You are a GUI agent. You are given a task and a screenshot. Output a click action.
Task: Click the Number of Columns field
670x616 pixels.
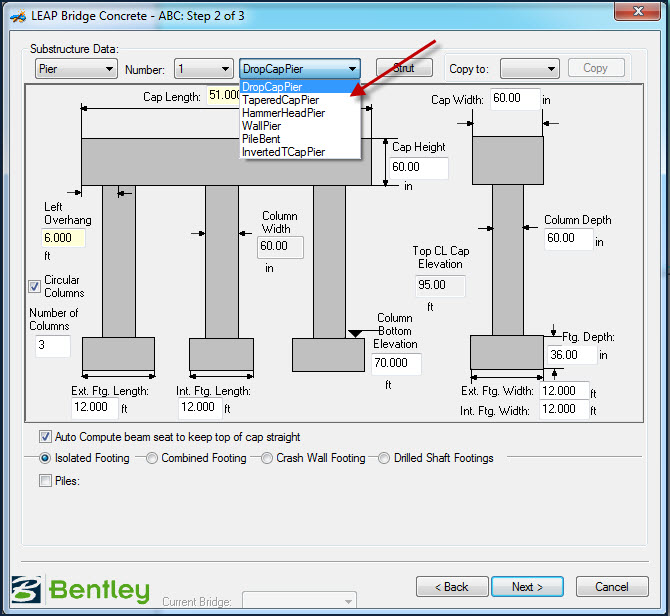[53, 346]
